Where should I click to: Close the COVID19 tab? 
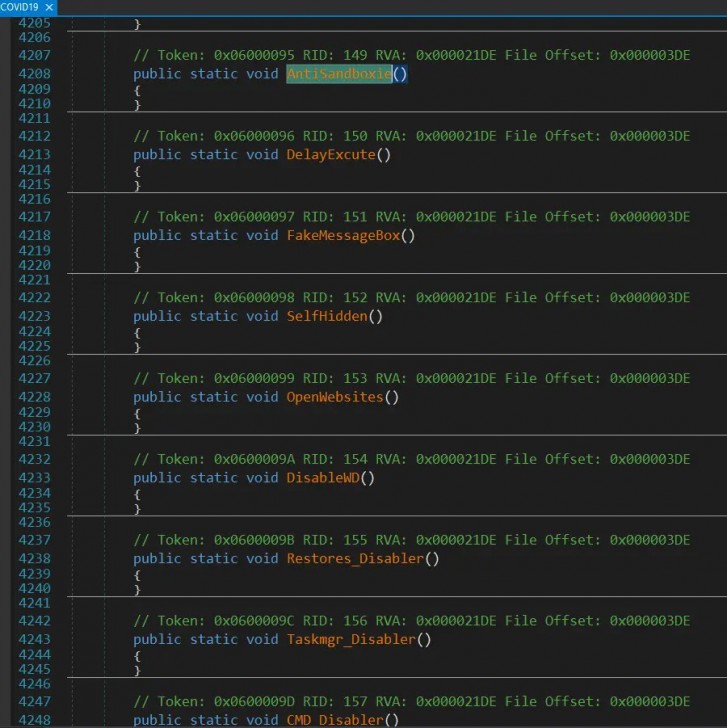pos(49,7)
